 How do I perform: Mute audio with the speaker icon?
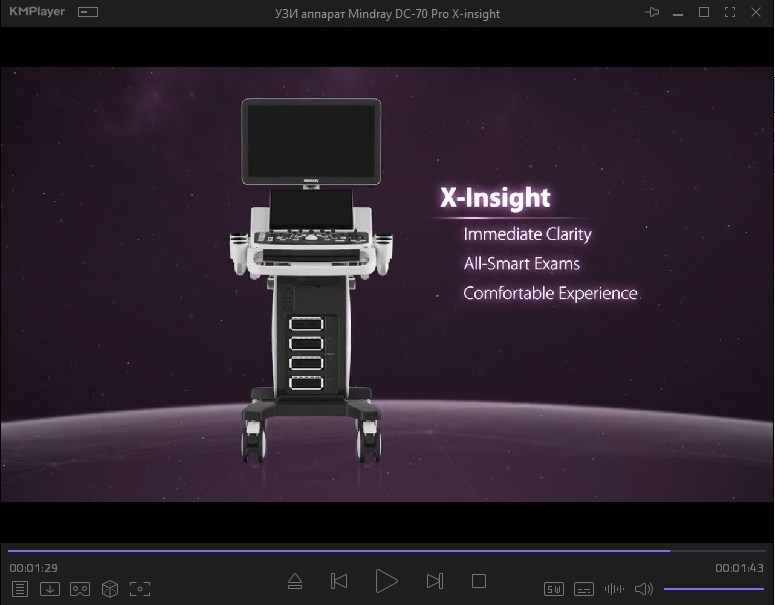coord(644,589)
